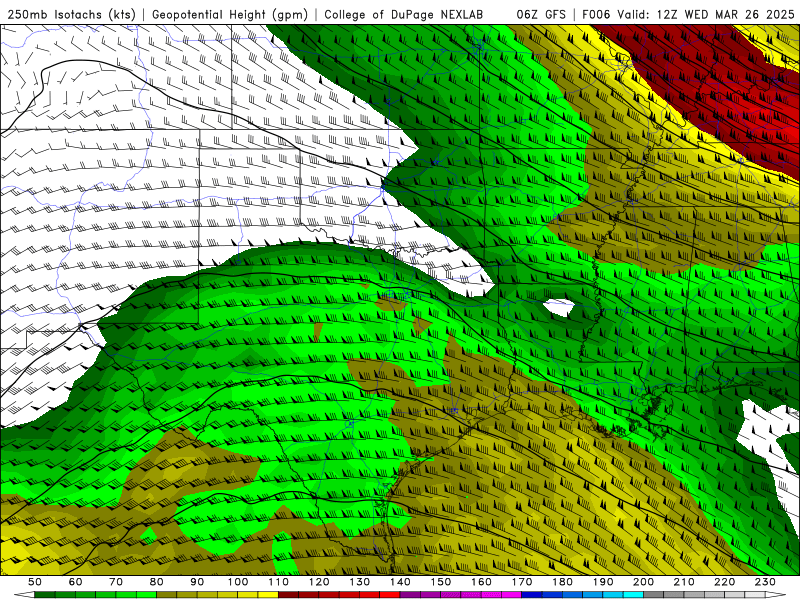Click the 'F006 Valid: 12Z WED MAR 26 2025' text

click(688, 15)
